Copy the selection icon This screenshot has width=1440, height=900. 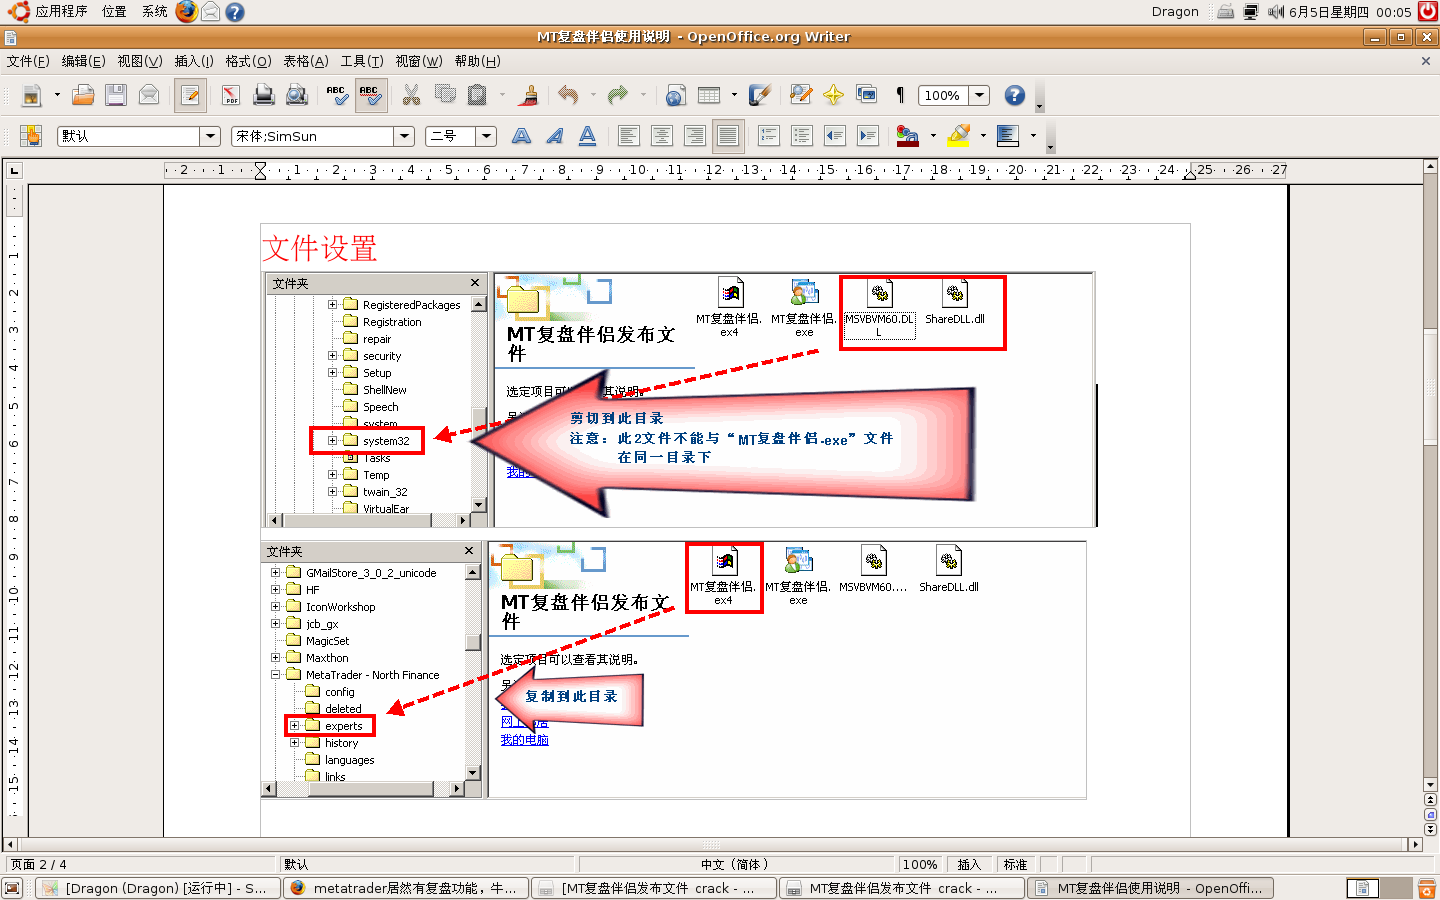[x=444, y=95]
